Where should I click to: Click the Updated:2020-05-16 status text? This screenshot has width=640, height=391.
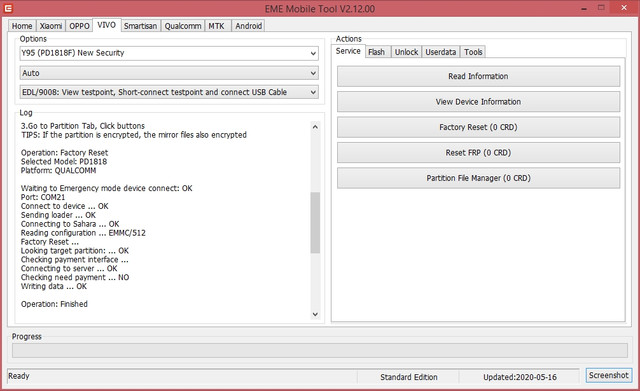520,377
